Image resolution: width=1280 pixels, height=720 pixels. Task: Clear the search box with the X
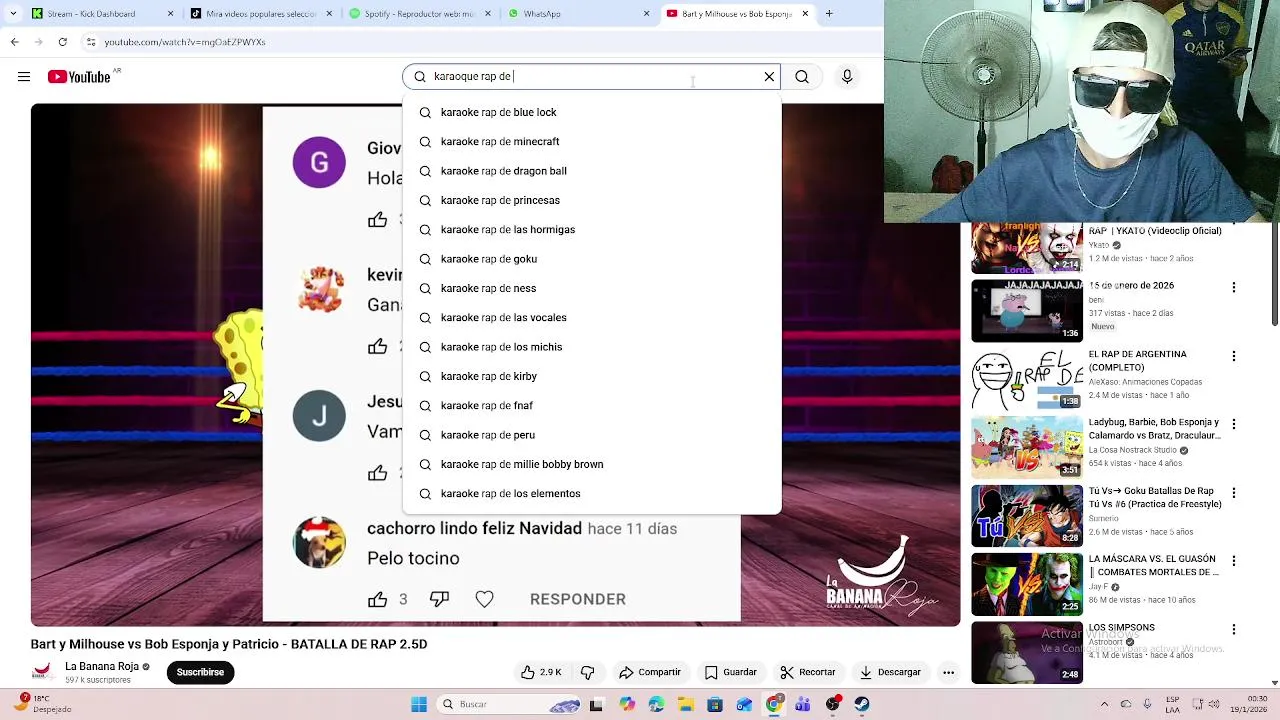[769, 77]
